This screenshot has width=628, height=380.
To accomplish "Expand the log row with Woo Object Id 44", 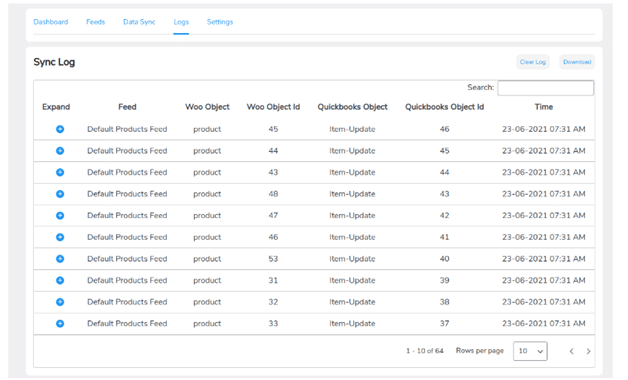I will (60, 151).
